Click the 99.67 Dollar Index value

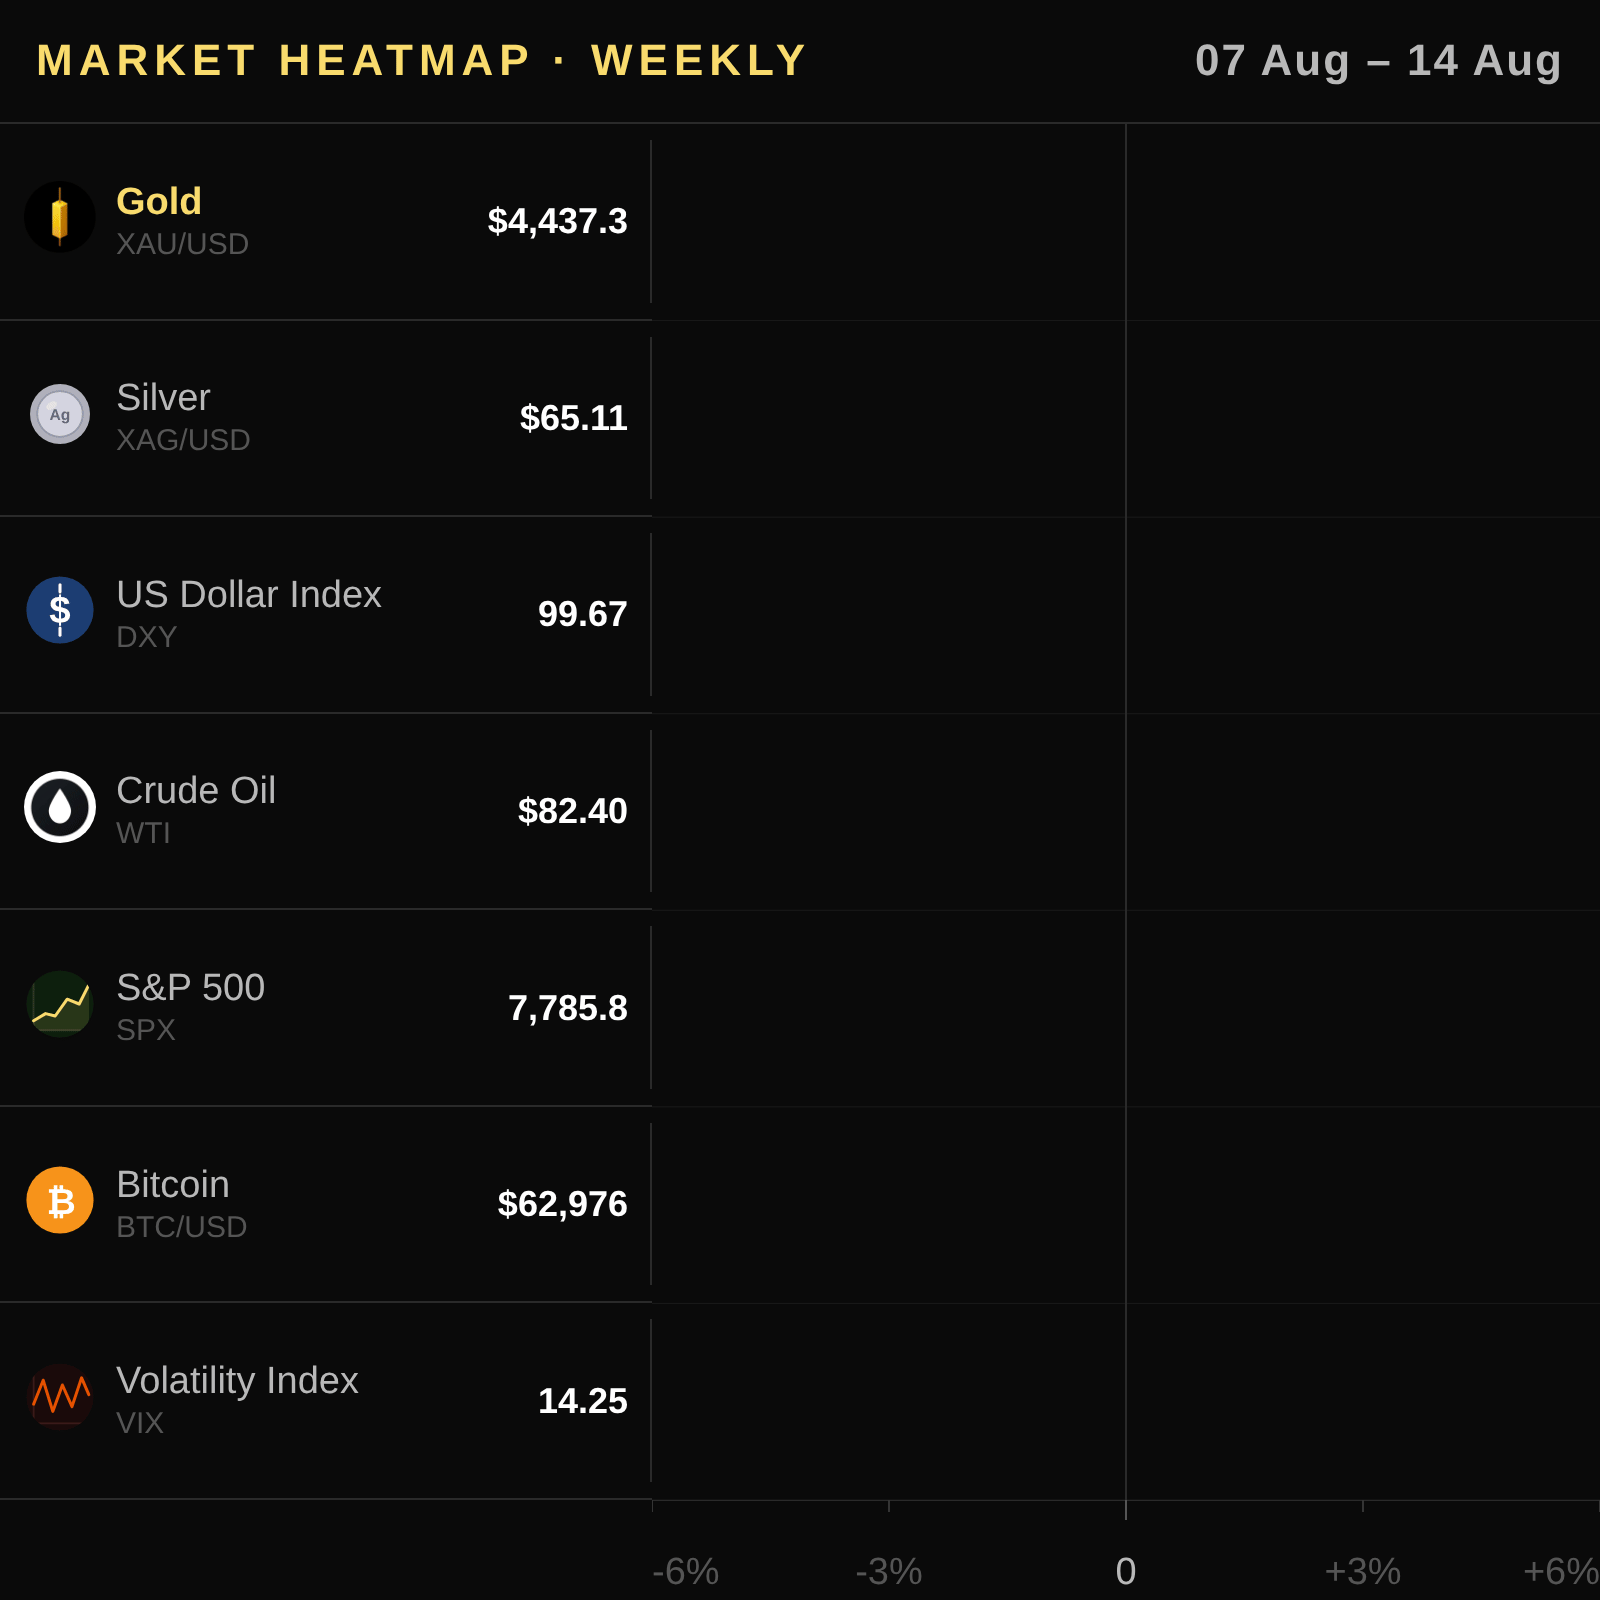(582, 614)
